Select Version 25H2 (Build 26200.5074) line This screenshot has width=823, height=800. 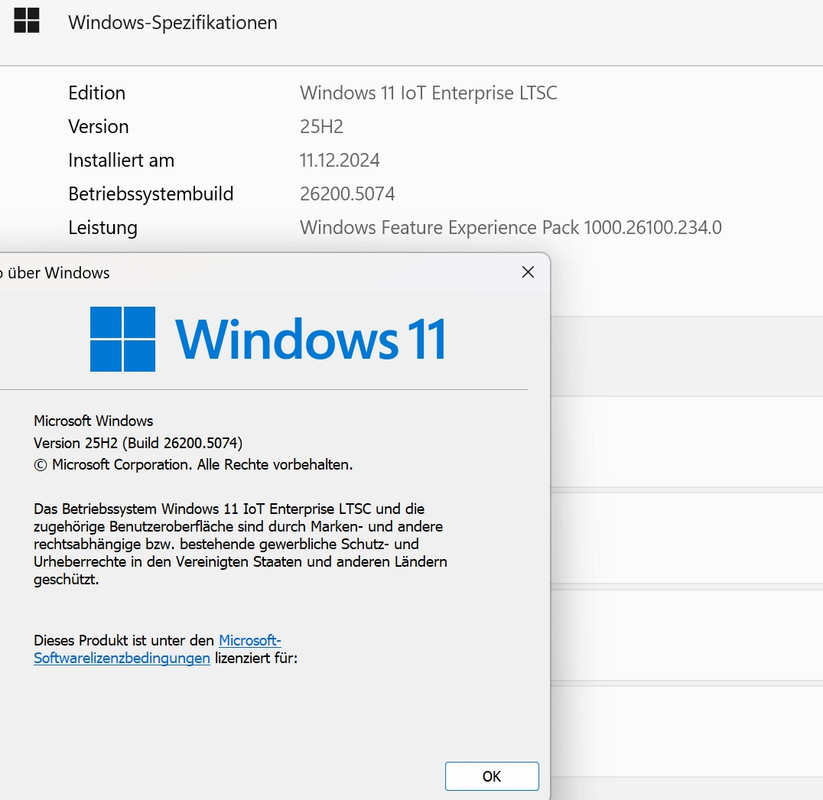[138, 443]
